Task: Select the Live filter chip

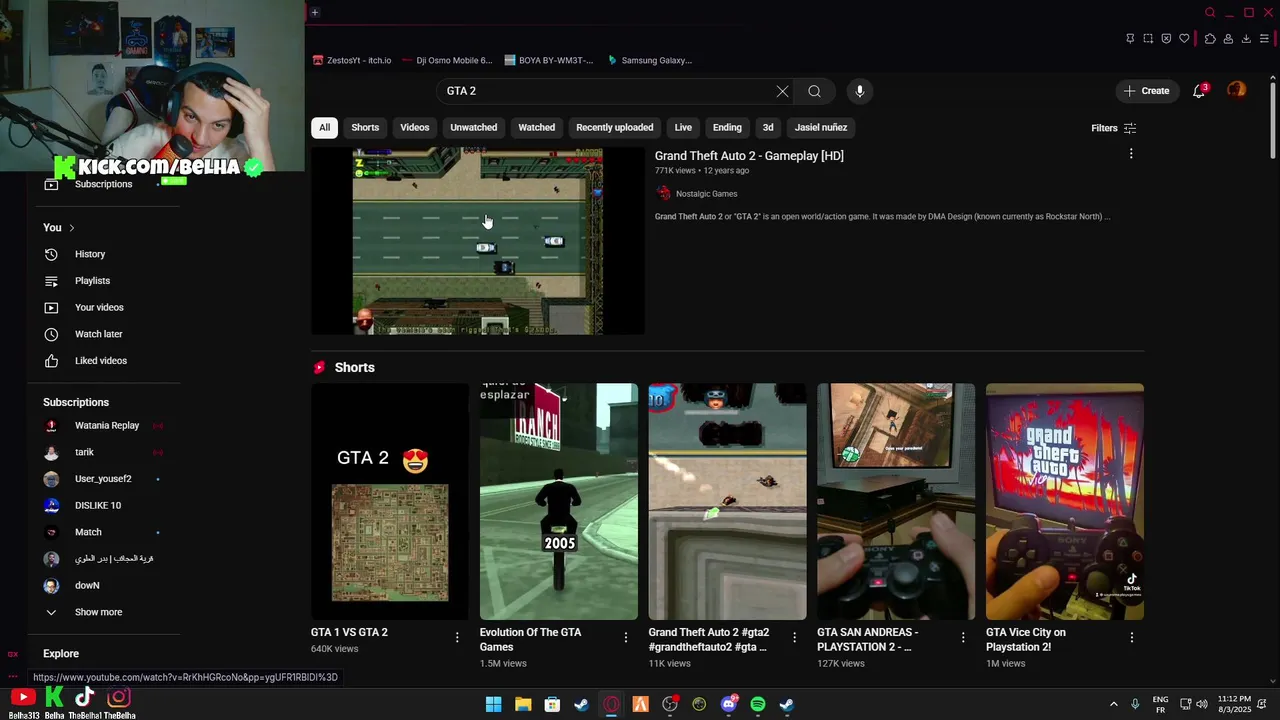Action: 683,127
